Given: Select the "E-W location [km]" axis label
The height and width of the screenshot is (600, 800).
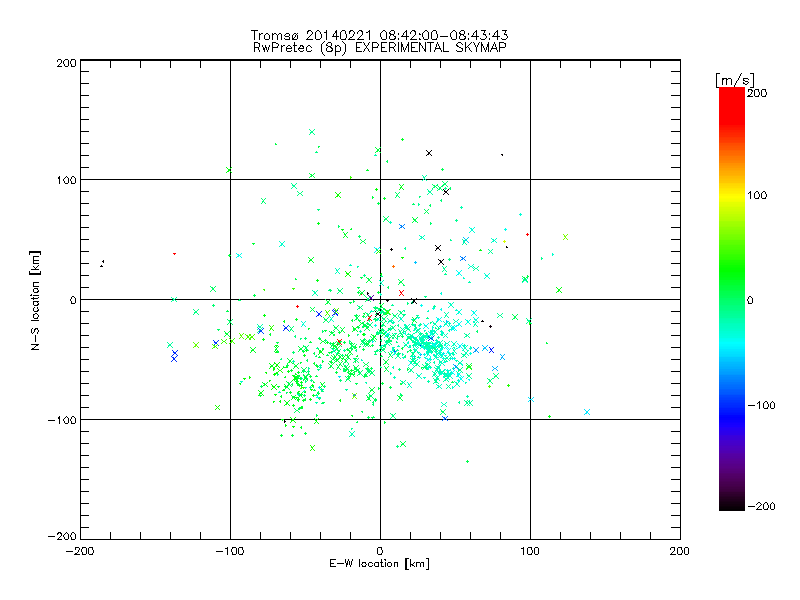Looking at the screenshot, I should click(379, 564).
